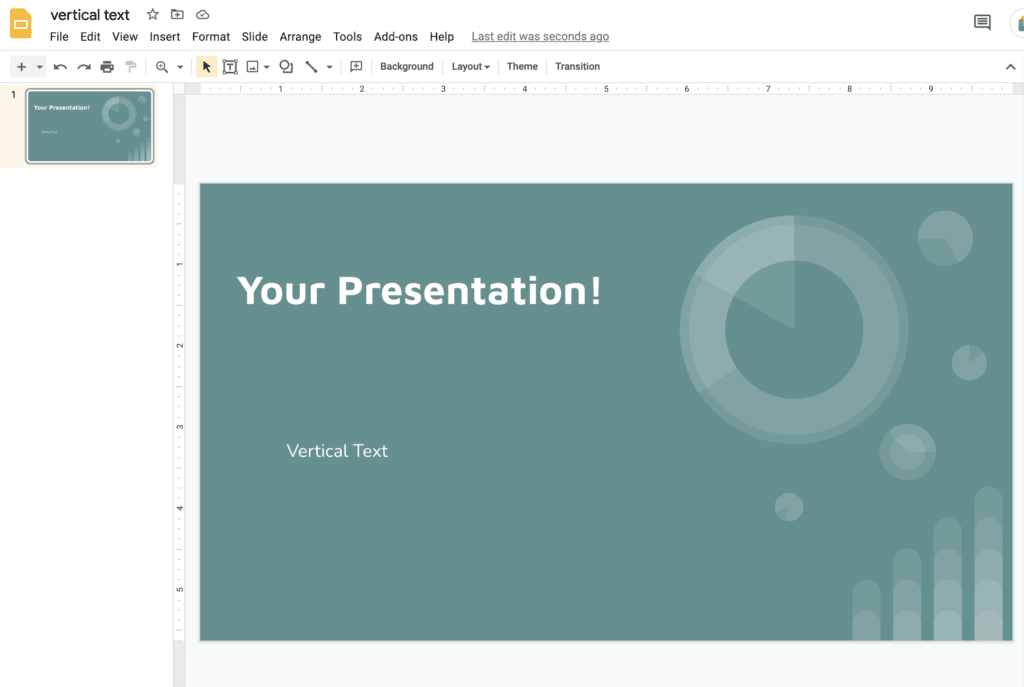
Task: Open the Layout dropdown
Action: (x=470, y=66)
